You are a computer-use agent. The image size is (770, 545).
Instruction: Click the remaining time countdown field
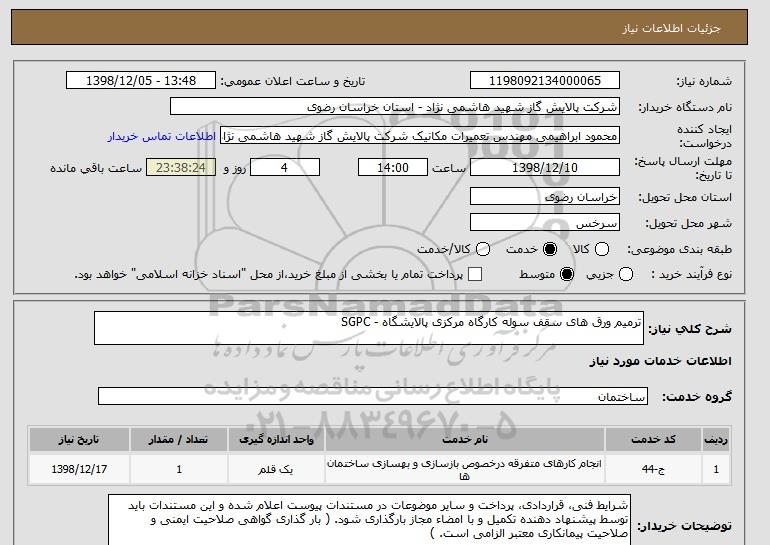click(x=181, y=167)
